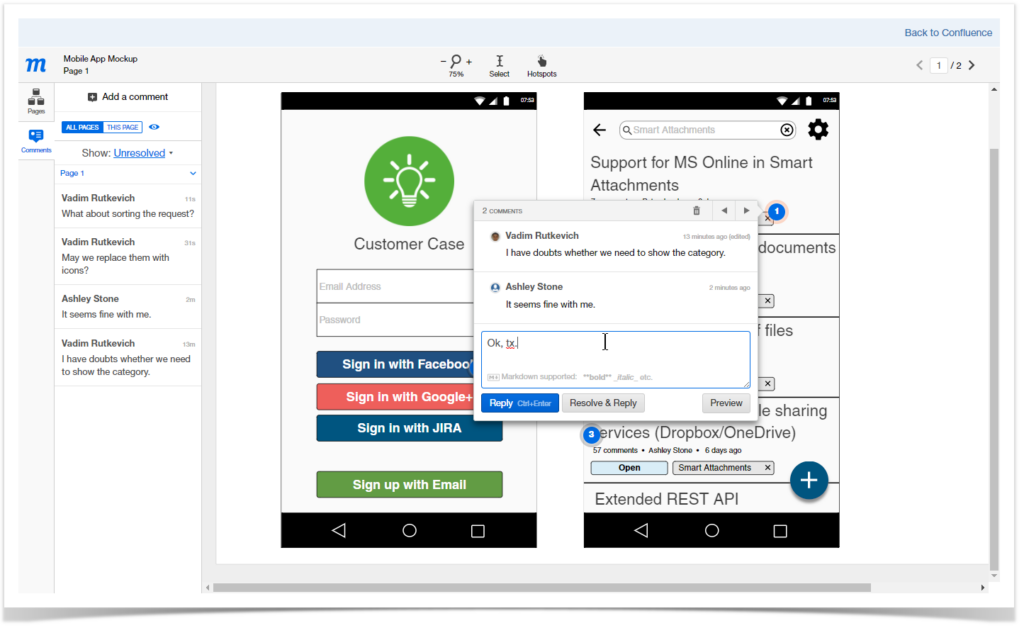Image resolution: width=1024 pixels, height=628 pixels.
Task: Activate the Select tool
Action: tap(499, 63)
